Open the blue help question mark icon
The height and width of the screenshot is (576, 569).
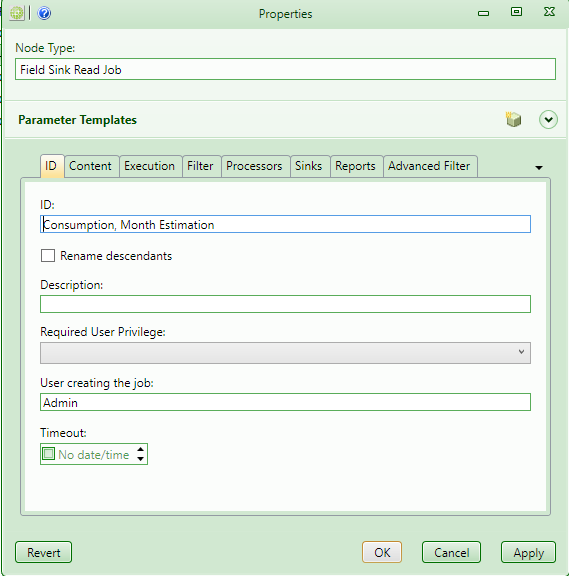pyautogui.click(x=44, y=13)
